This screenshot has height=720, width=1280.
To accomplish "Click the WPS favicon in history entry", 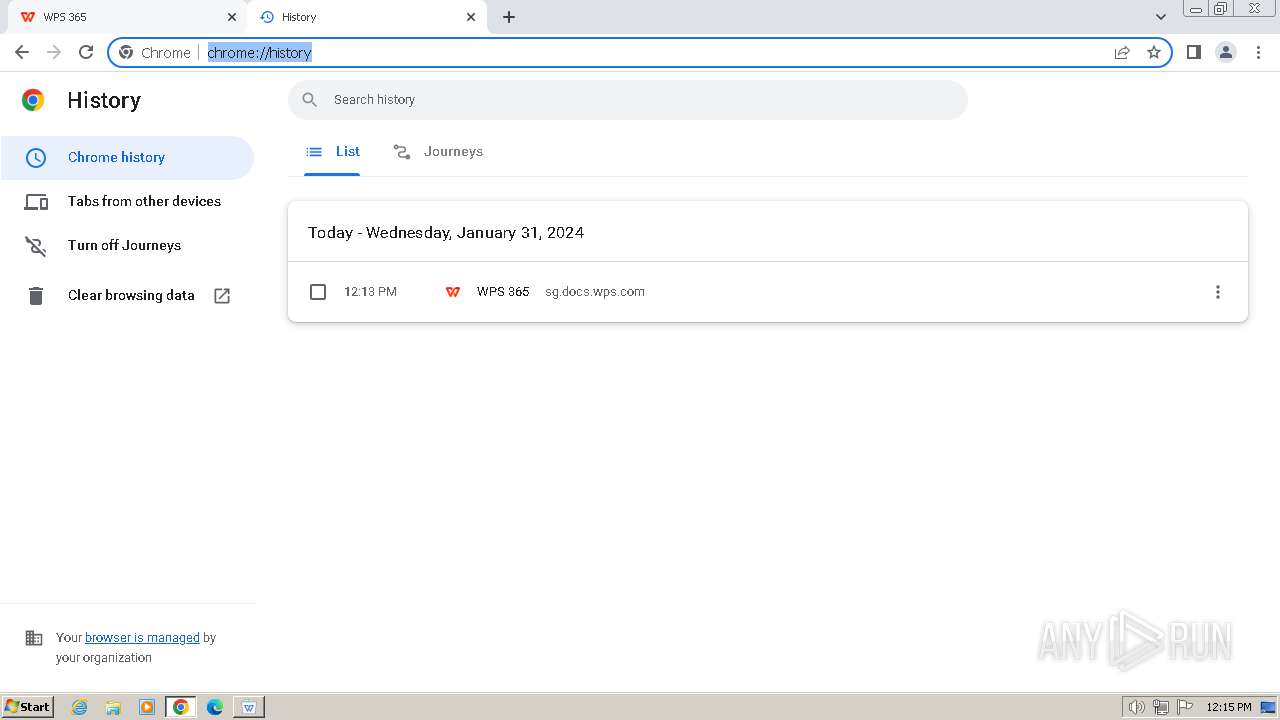I will (x=453, y=292).
